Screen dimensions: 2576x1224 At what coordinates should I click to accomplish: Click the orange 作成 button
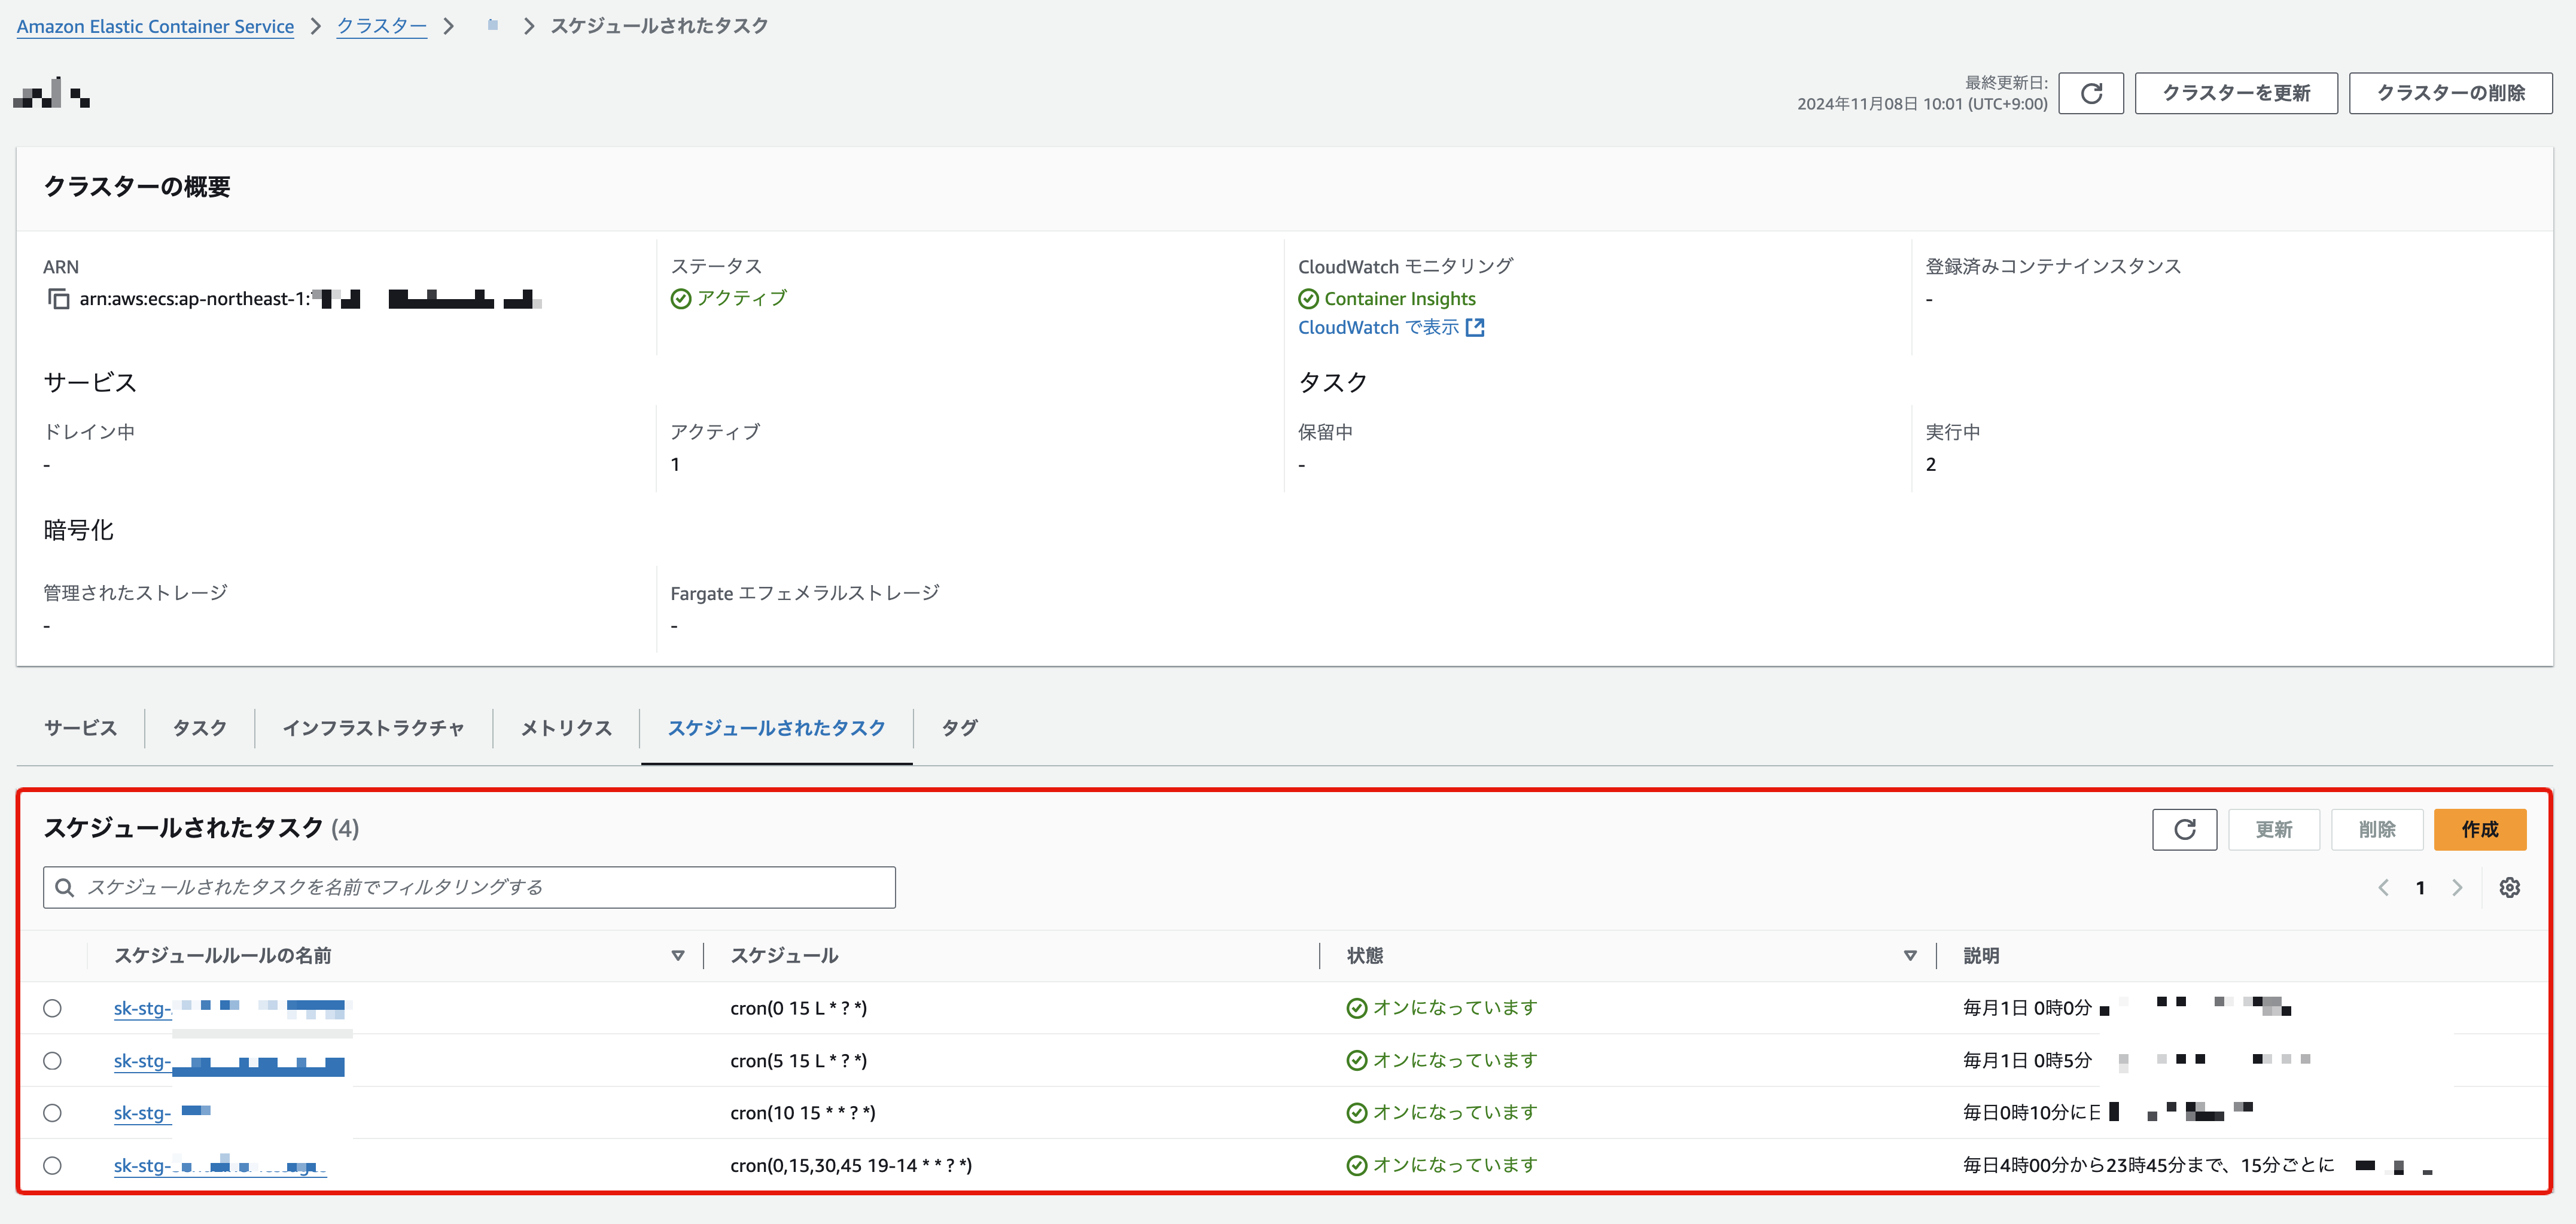2479,829
